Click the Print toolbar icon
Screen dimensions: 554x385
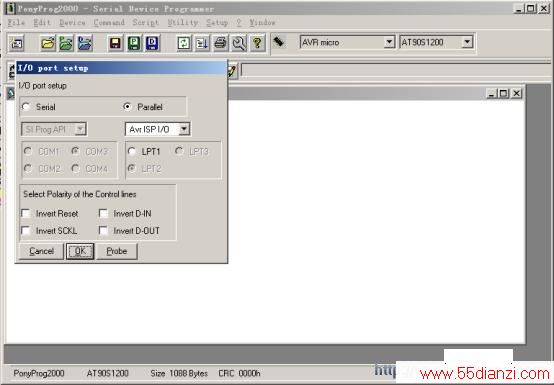pos(221,43)
